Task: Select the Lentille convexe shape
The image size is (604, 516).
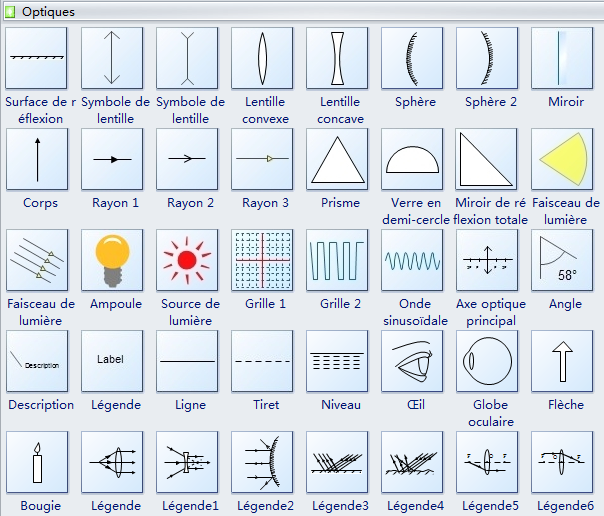Action: (262, 58)
